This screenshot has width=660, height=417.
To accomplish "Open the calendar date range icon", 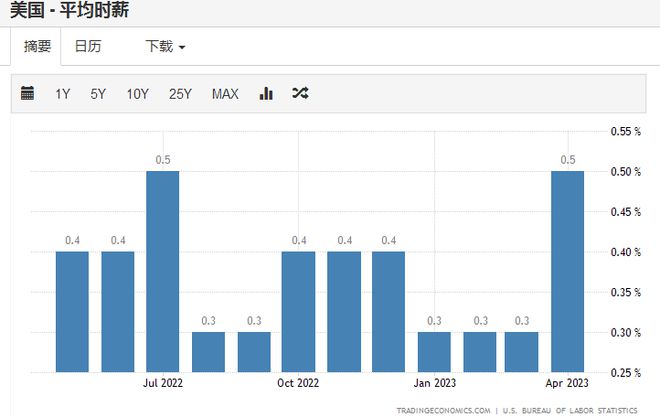I will click(x=27, y=93).
